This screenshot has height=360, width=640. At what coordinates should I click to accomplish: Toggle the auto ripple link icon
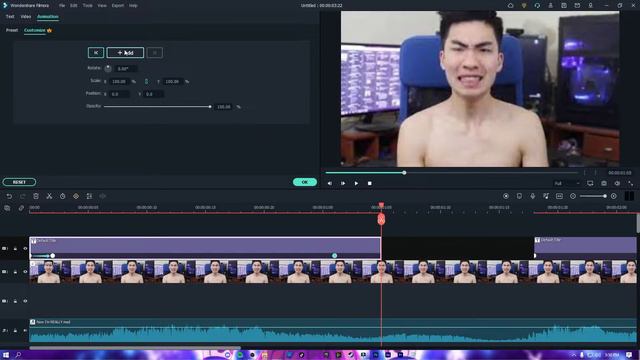21,208
